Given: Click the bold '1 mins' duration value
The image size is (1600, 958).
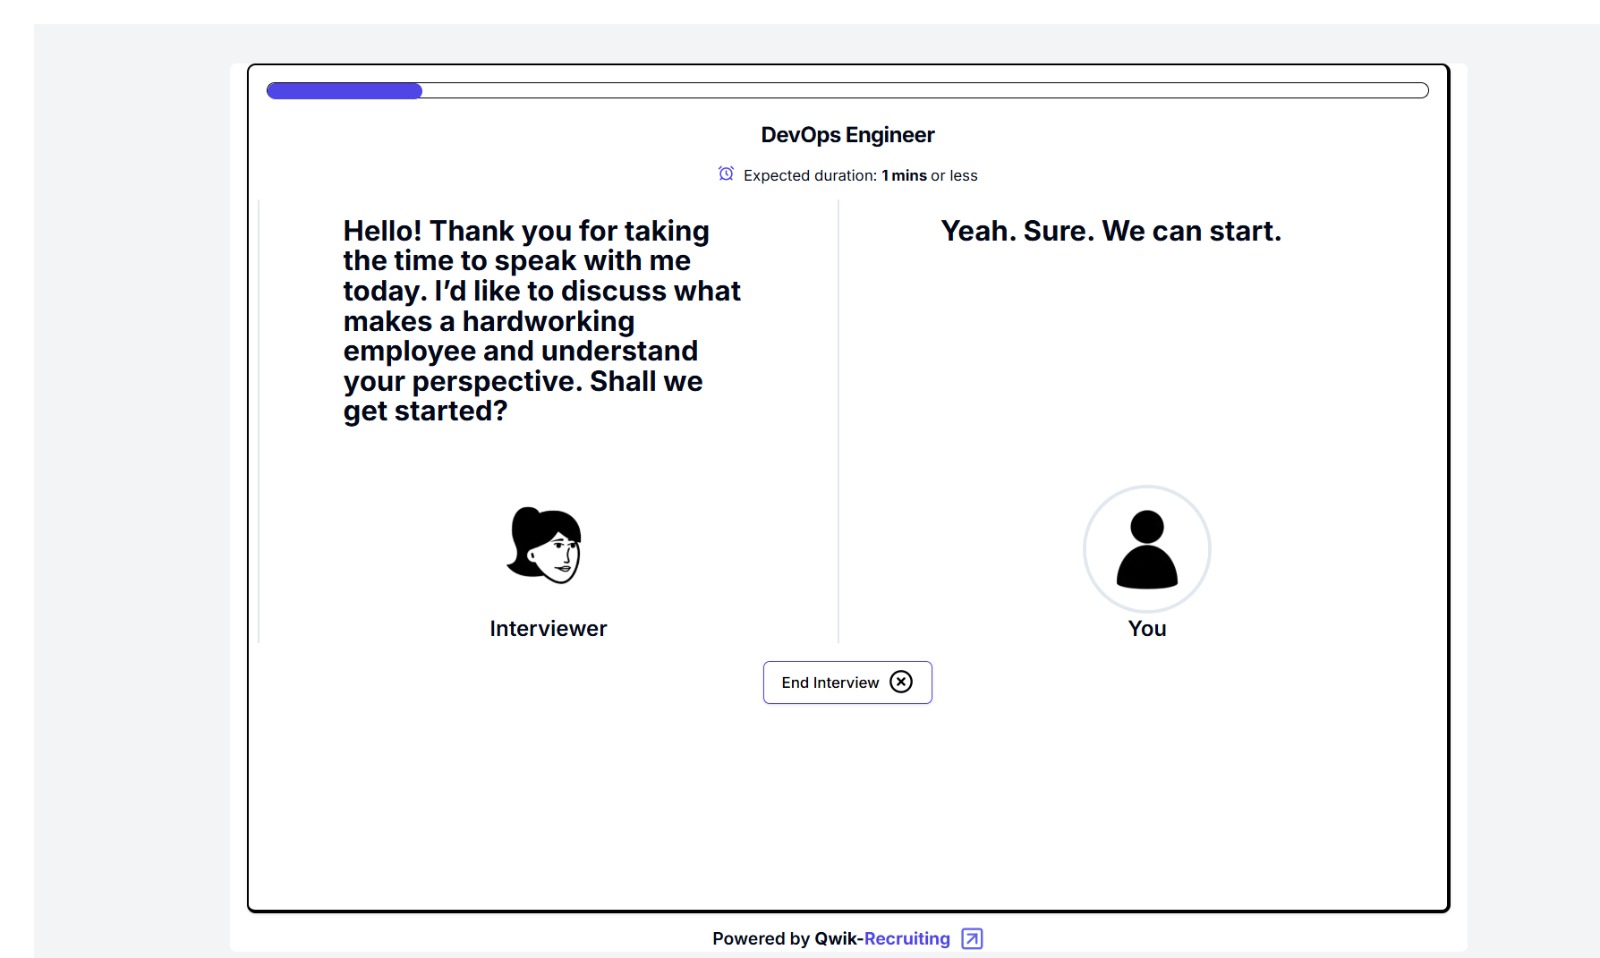Looking at the screenshot, I should click(904, 176).
